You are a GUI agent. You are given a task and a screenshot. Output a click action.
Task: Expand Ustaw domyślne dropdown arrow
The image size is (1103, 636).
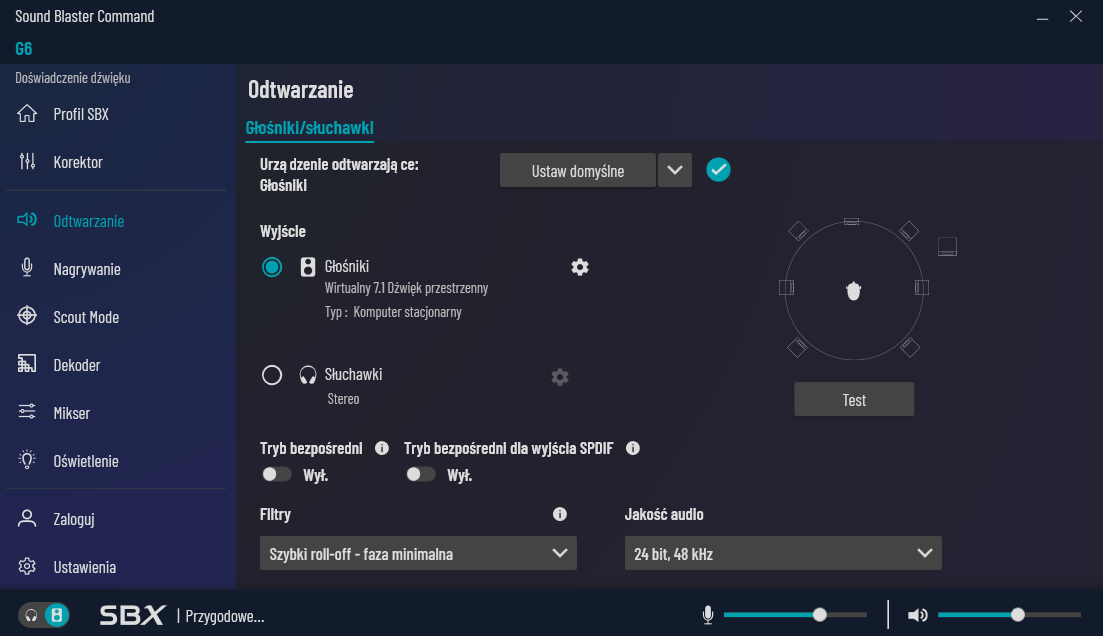point(675,170)
